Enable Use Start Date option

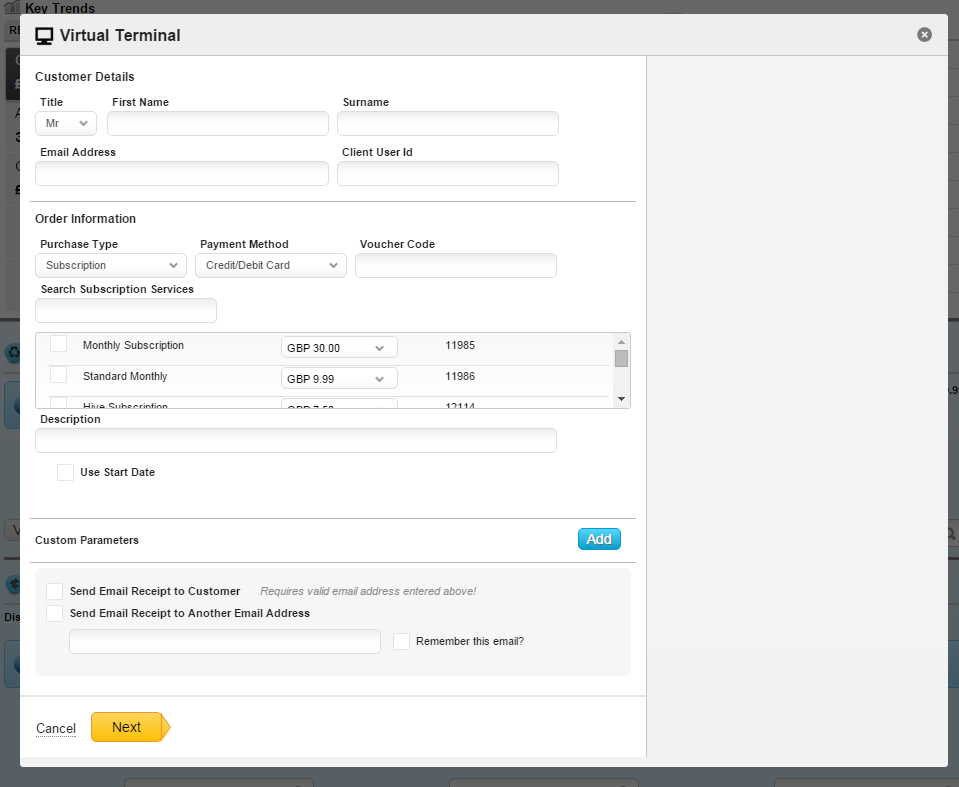pyautogui.click(x=65, y=472)
